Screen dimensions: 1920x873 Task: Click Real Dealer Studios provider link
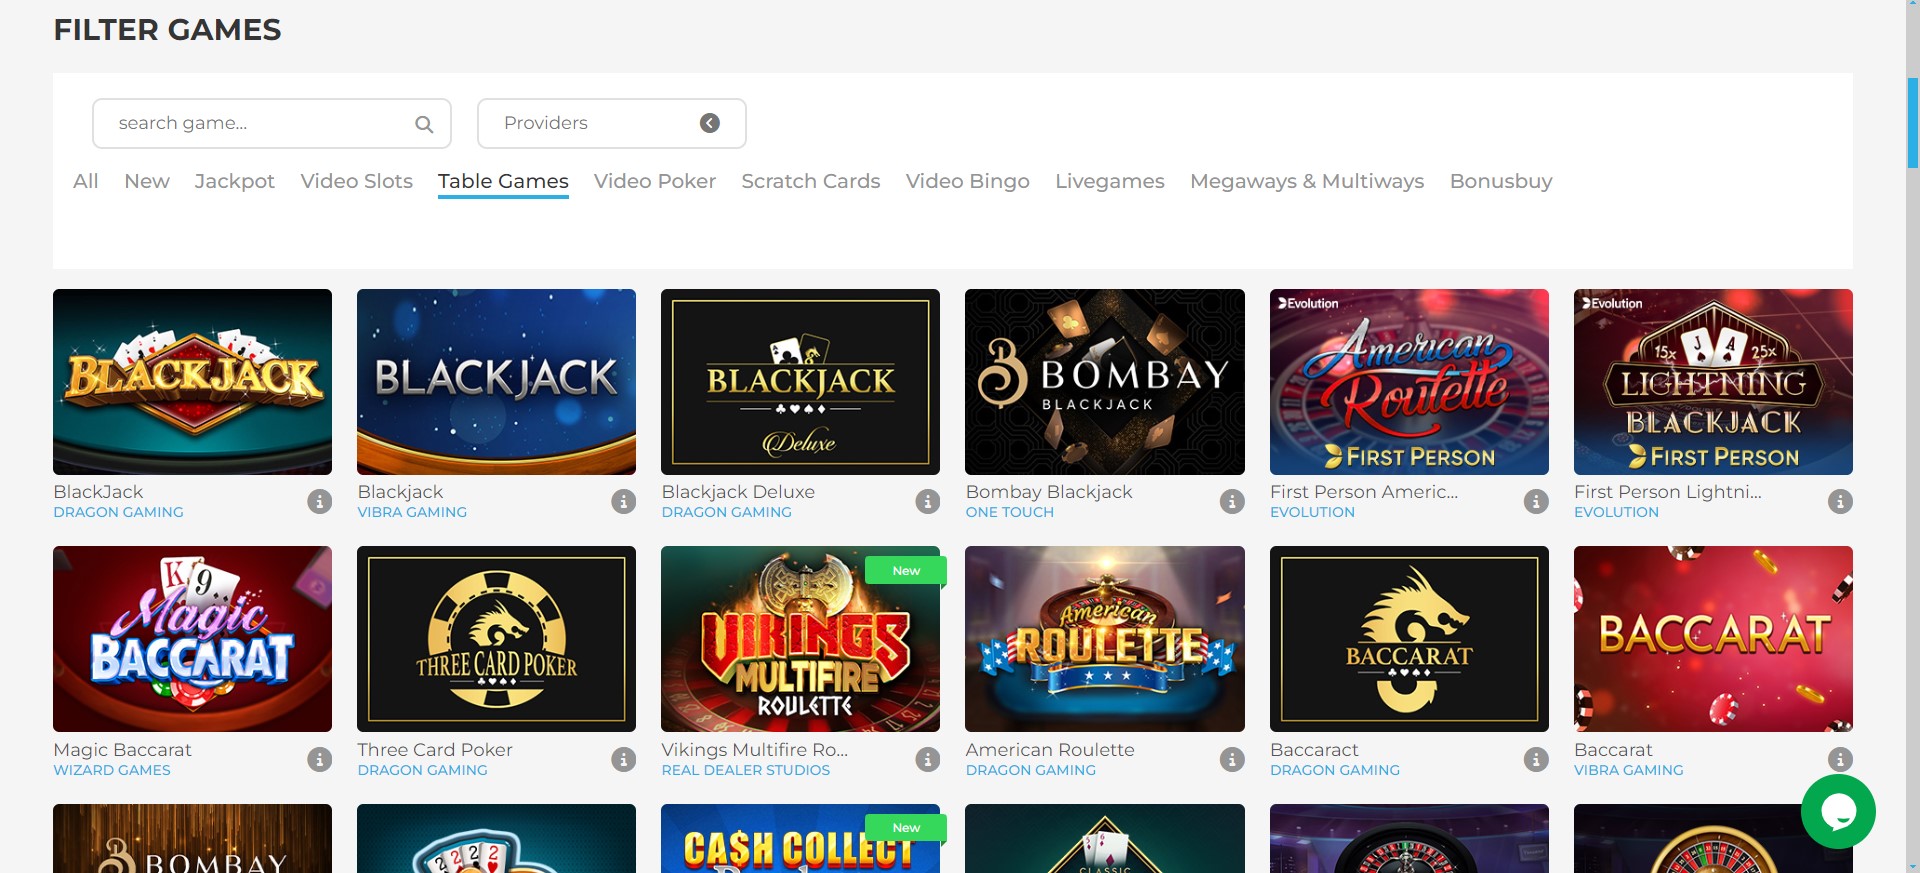click(x=746, y=770)
